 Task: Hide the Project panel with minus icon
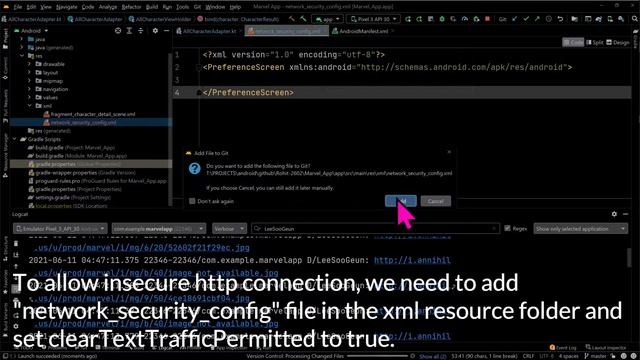pos(167,31)
